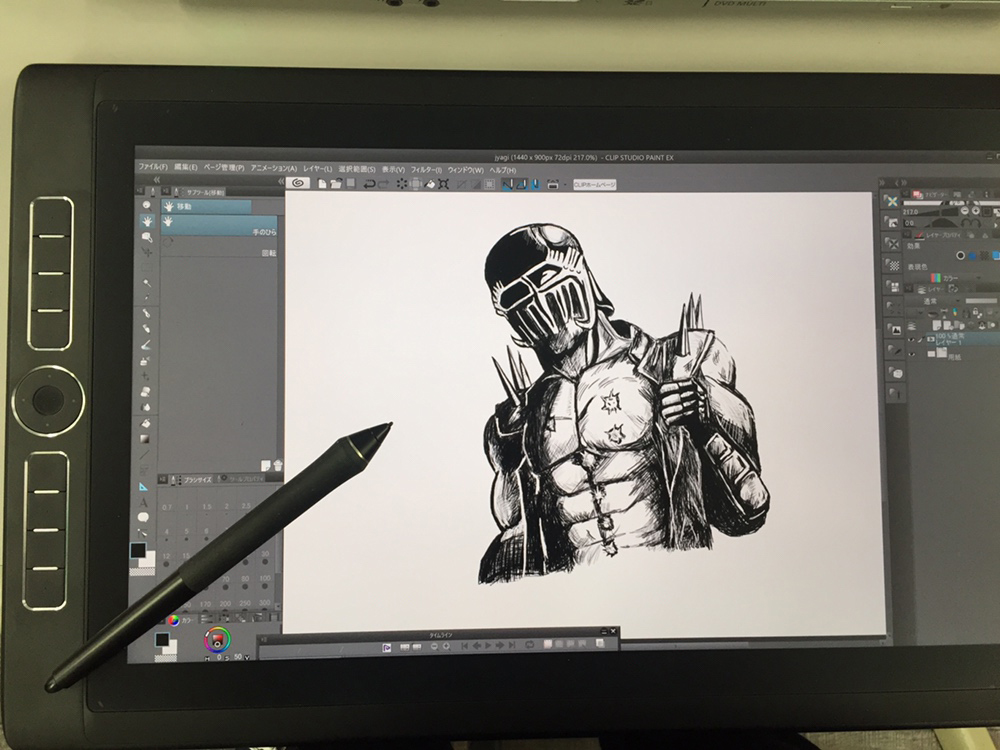Open the ファイル(F) menu
The width and height of the screenshot is (1000, 750).
(x=153, y=167)
